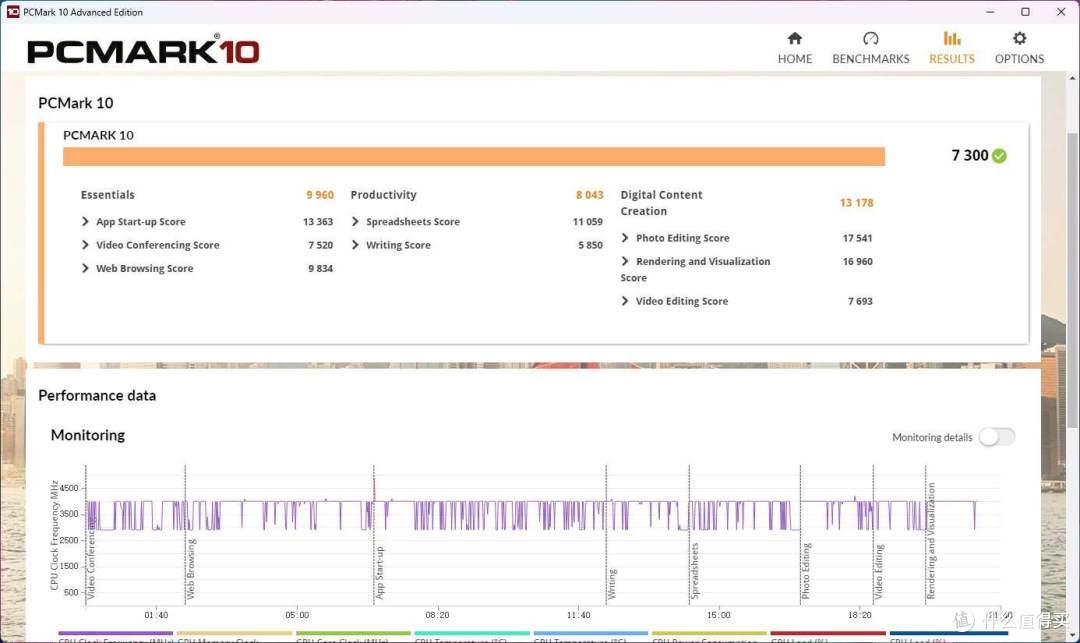The width and height of the screenshot is (1080, 643).
Task: Maximize the PCMark 10 window
Action: [x=1025, y=12]
